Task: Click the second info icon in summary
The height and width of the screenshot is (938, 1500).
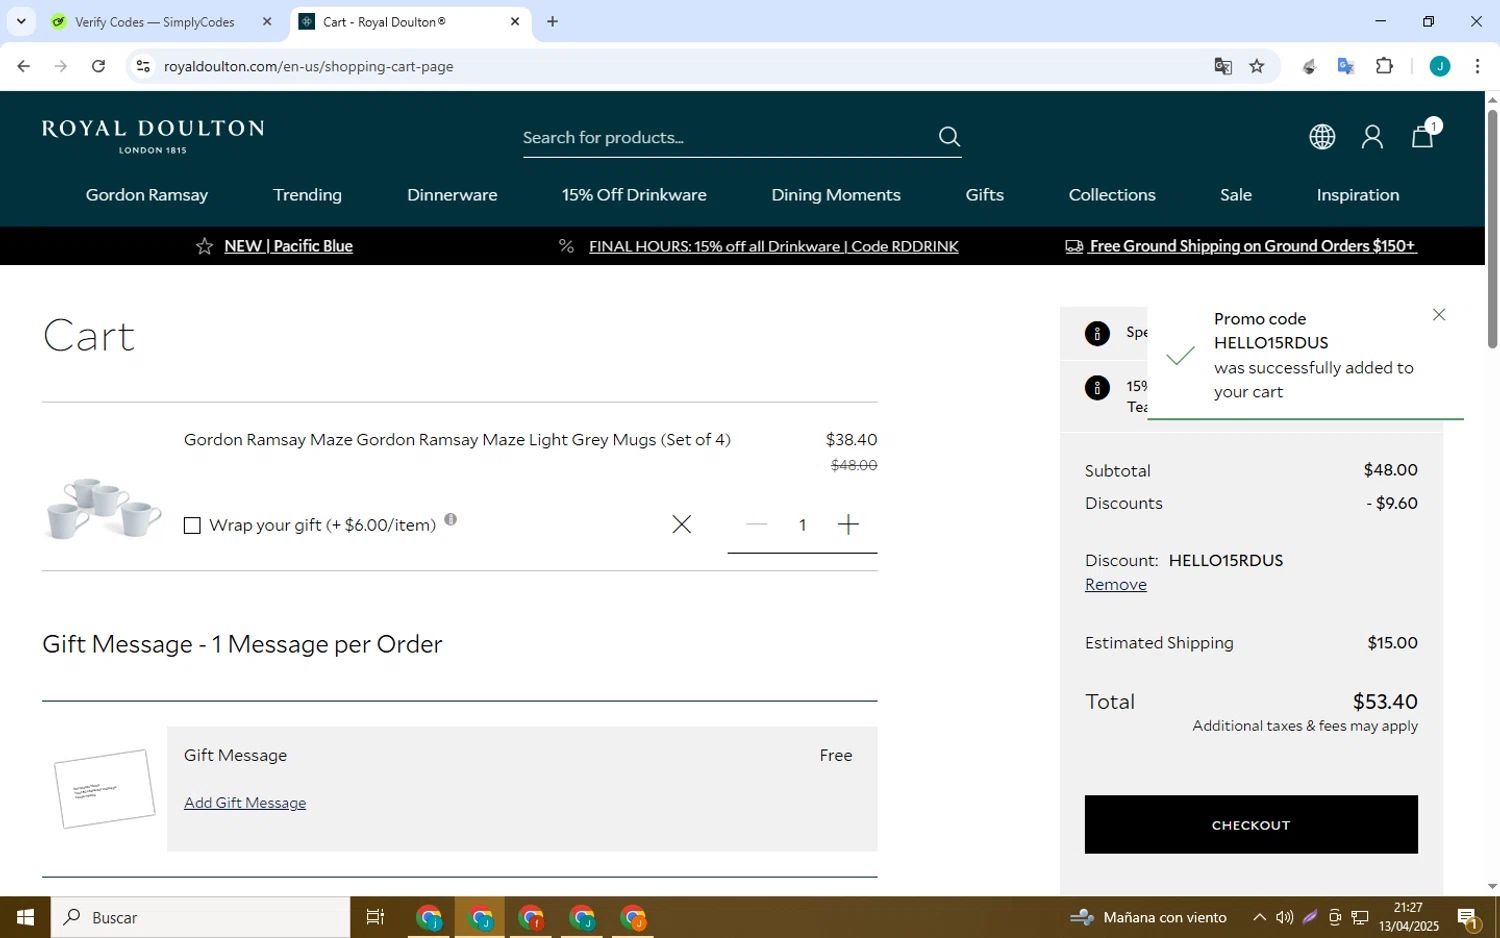Action: point(1097,388)
